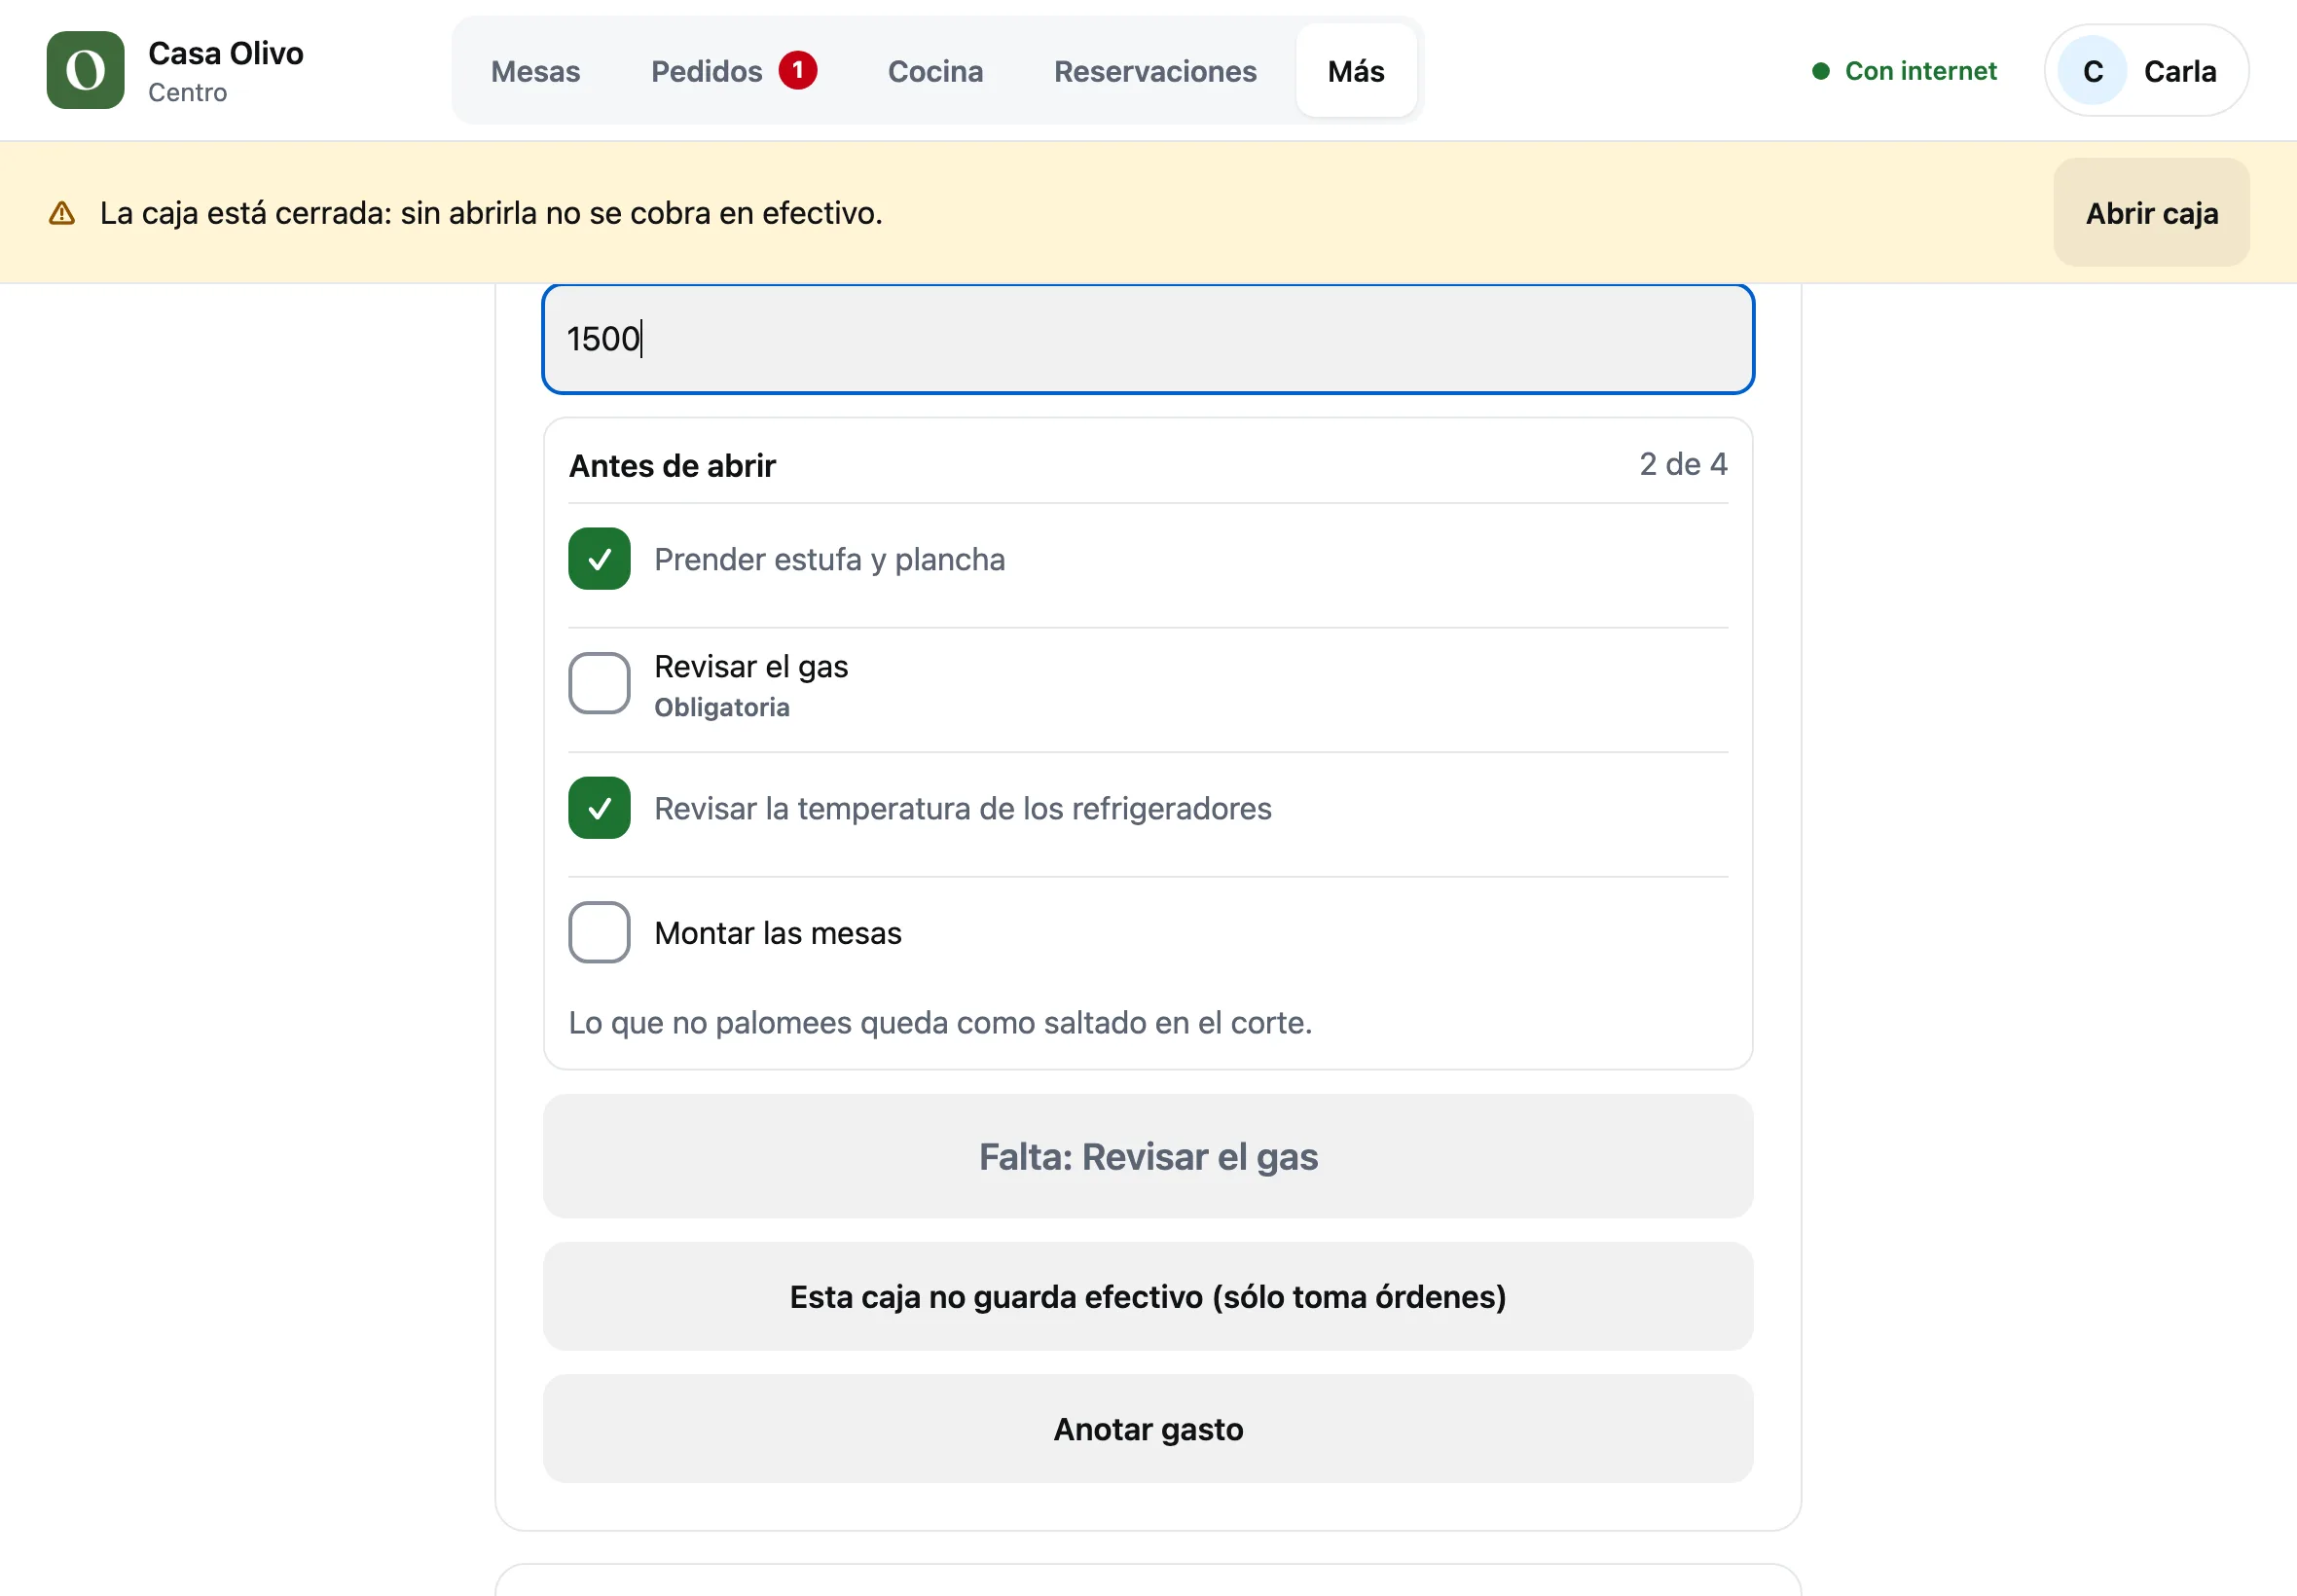Click the red Pedidos notification badge
Screen dimensions: 2297x1596
[798, 70]
